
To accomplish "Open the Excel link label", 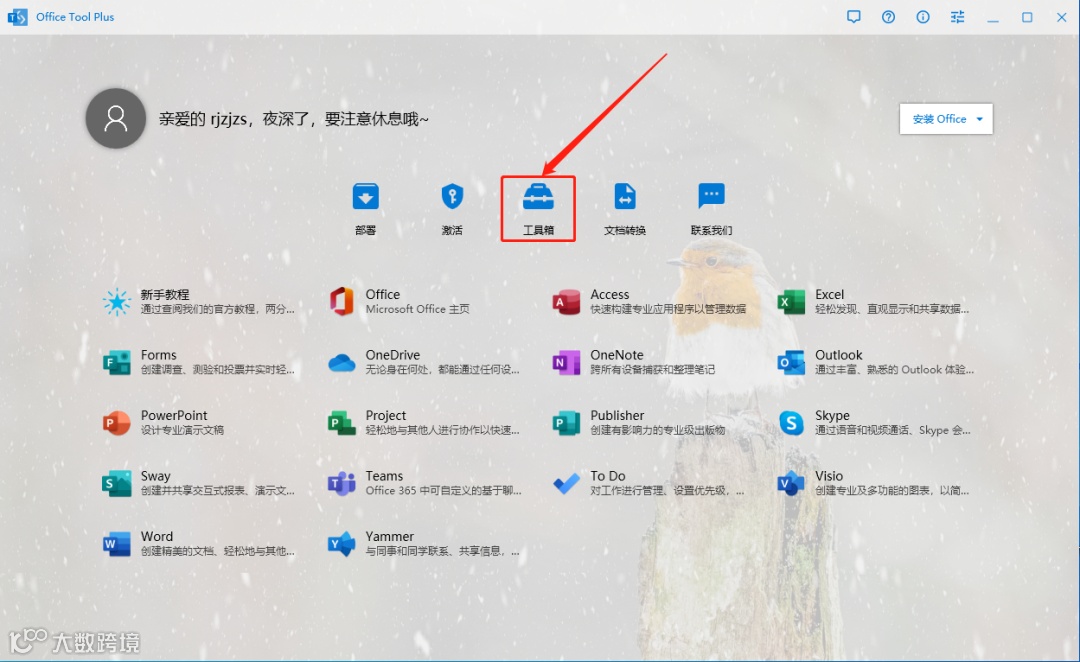I will click(x=829, y=294).
